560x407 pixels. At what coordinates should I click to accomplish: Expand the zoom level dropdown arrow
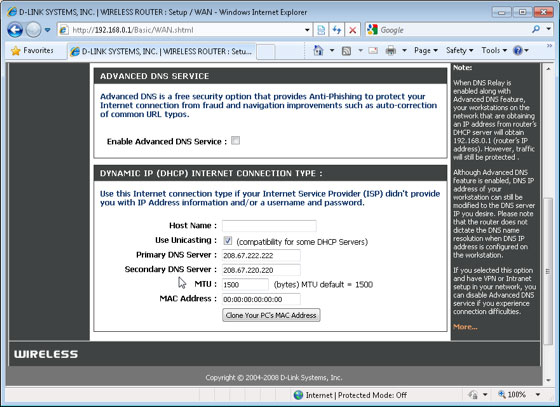tap(537, 395)
